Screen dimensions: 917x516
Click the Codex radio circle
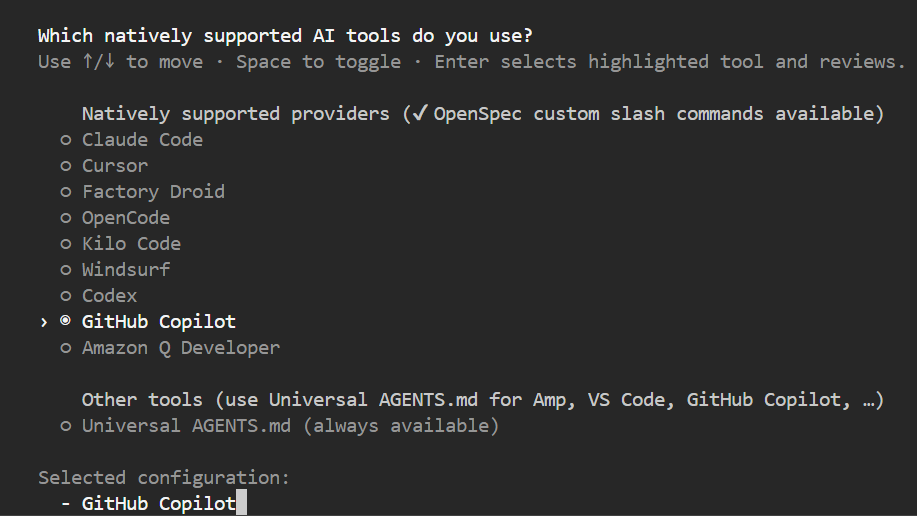[x=65, y=296]
